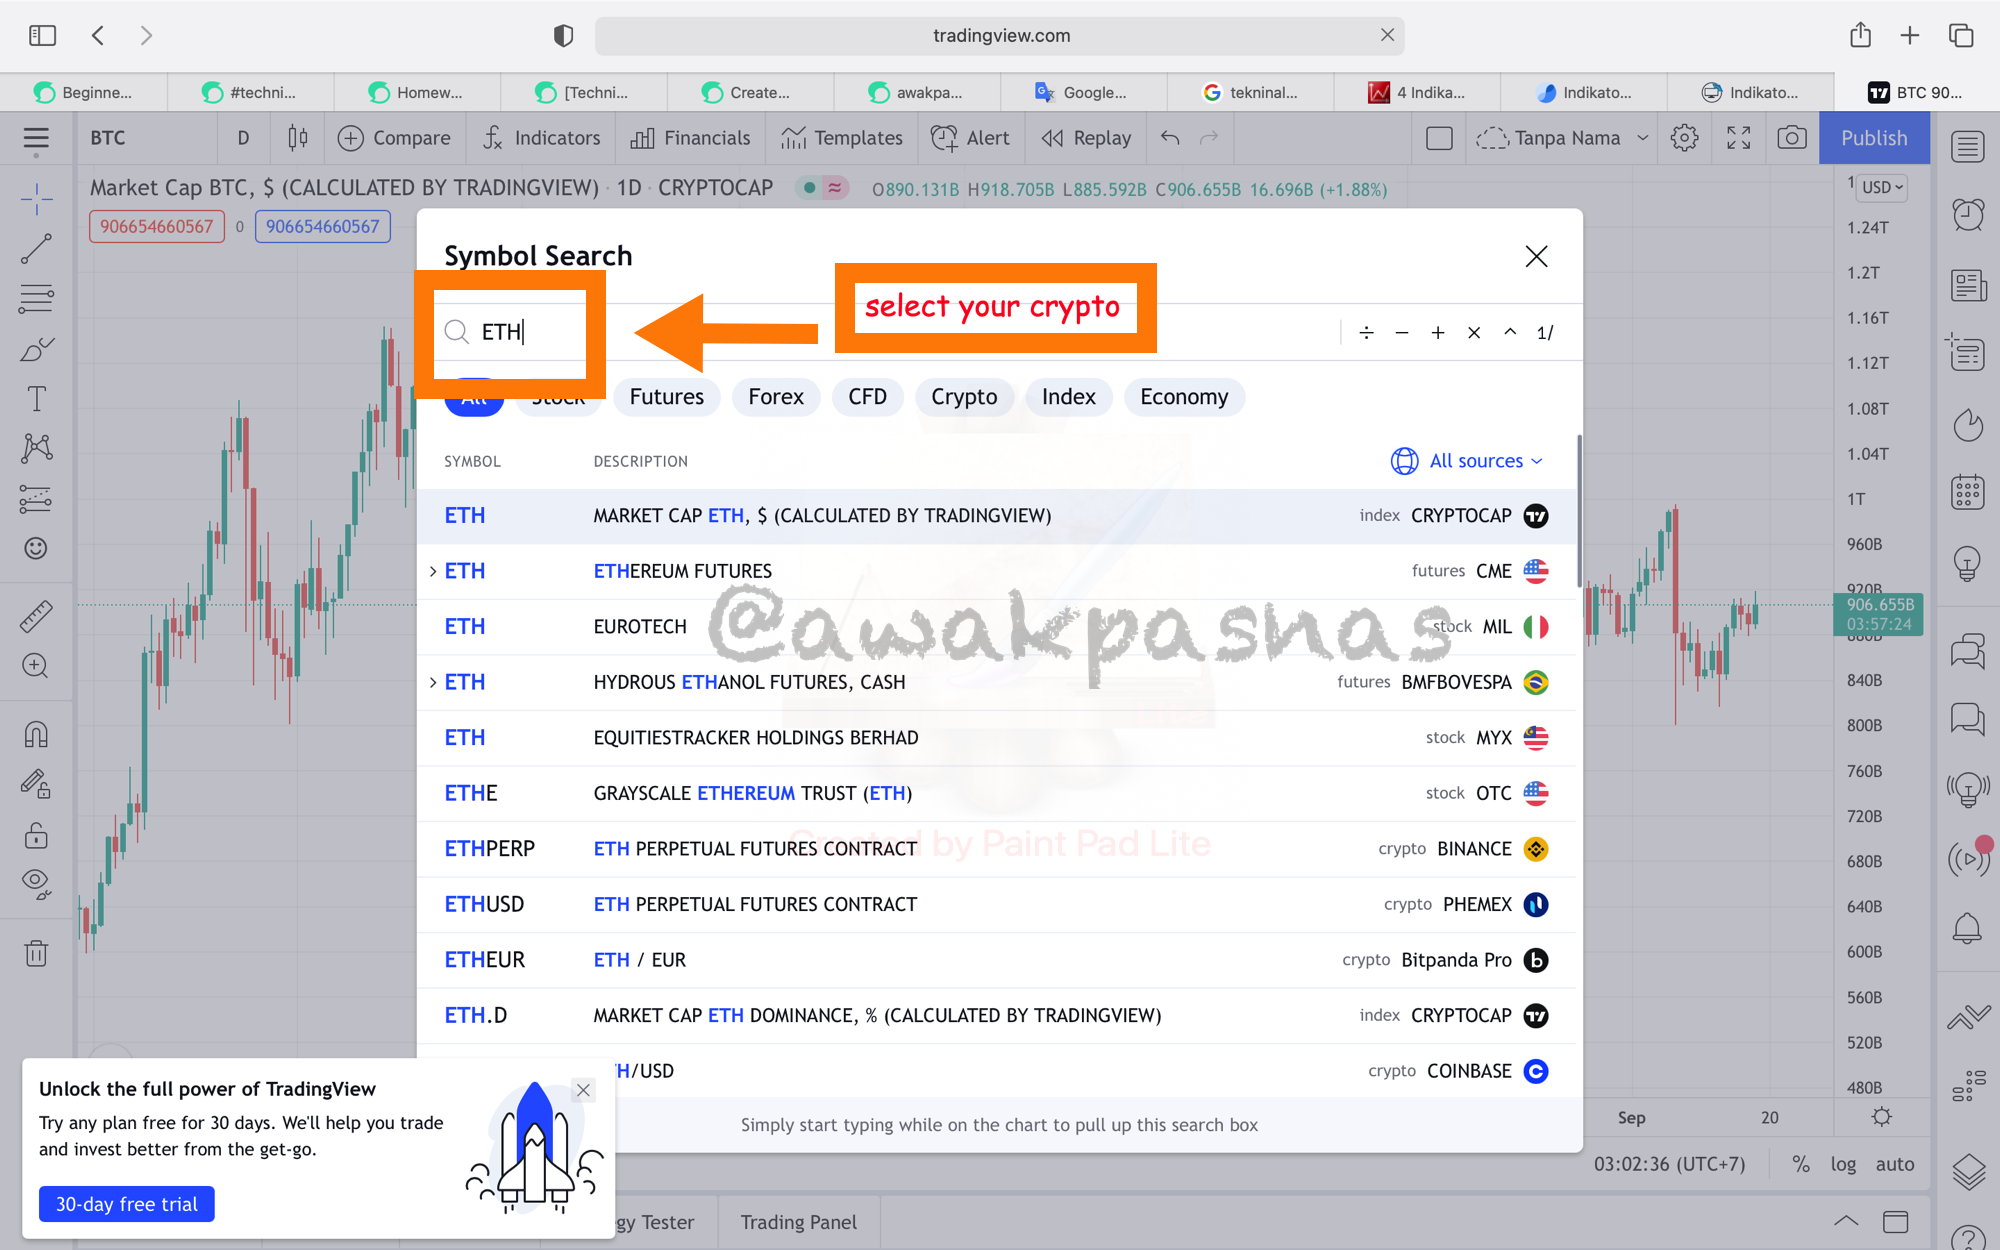This screenshot has width=2000, height=1250.
Task: Select ETHPERP Binance perpetual contract
Action: [996, 849]
